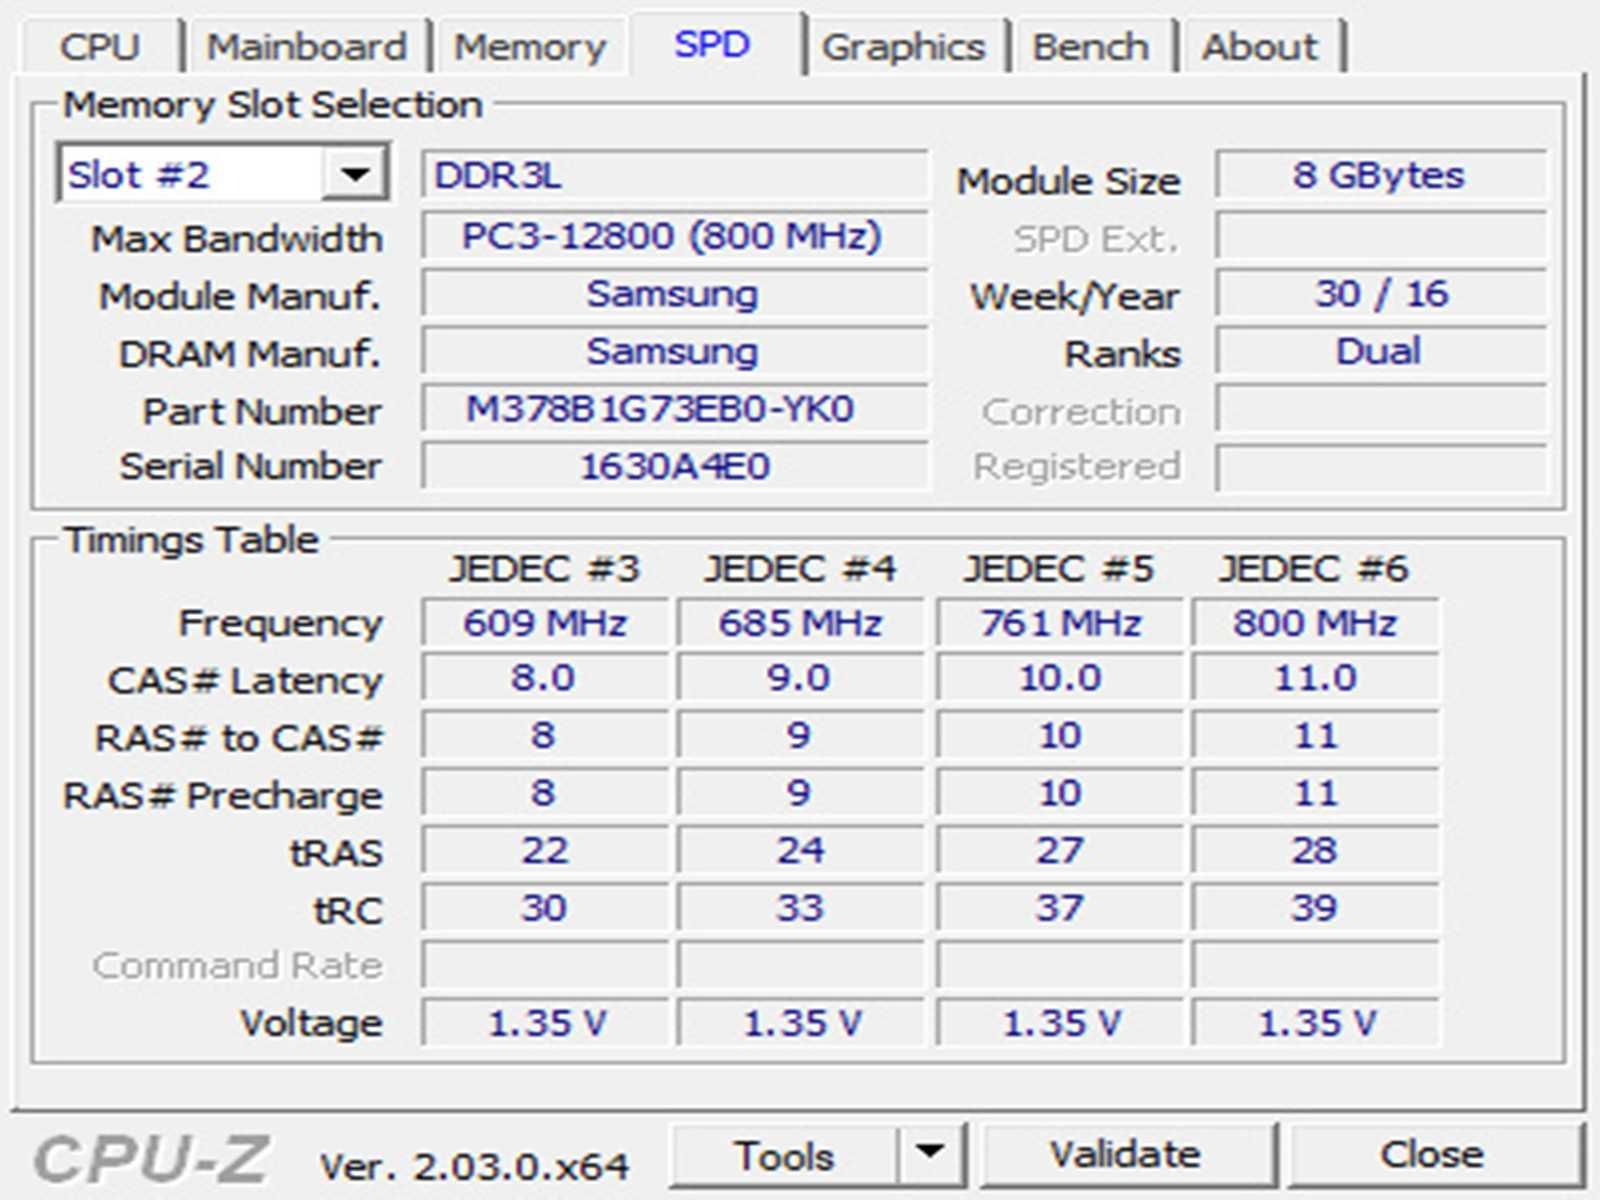Click the tRAS value 27
1600x1200 pixels.
coord(1060,851)
